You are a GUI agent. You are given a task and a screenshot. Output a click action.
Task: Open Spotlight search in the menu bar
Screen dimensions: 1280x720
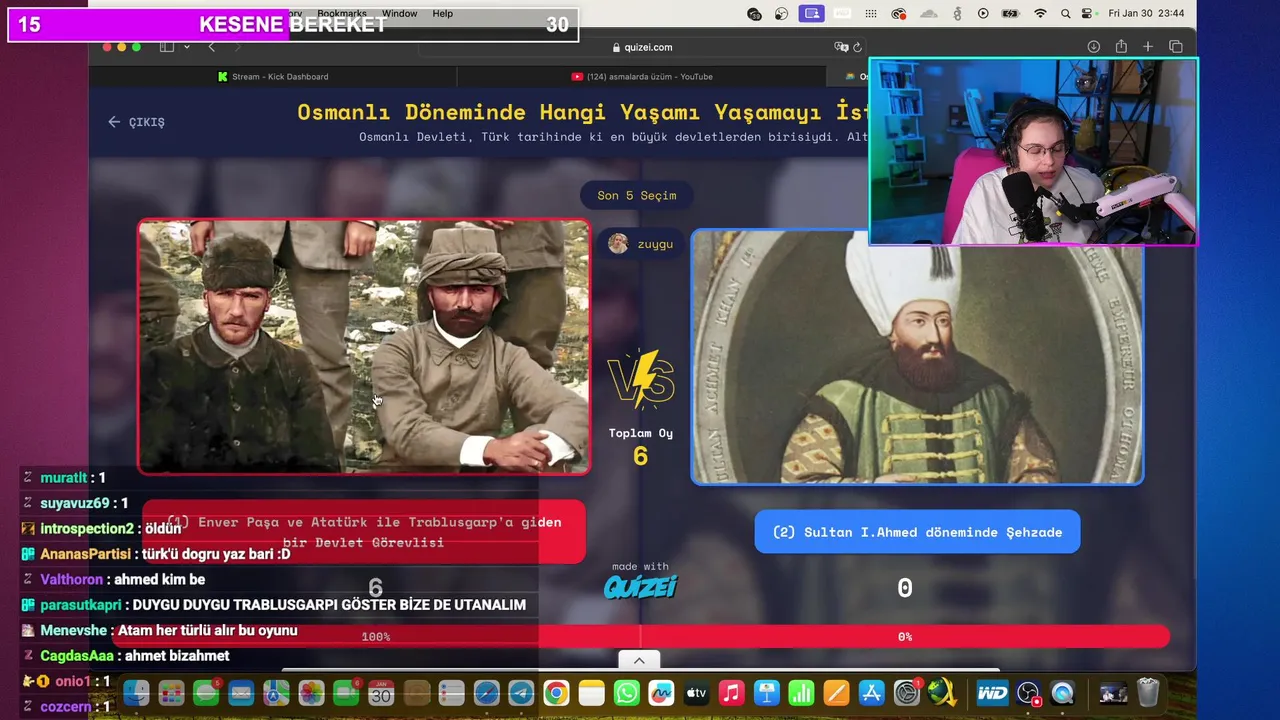tap(1066, 14)
